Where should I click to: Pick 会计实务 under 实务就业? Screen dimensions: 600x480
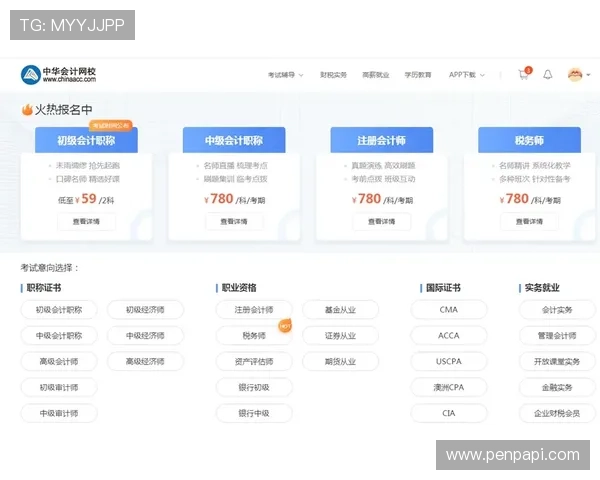point(557,310)
